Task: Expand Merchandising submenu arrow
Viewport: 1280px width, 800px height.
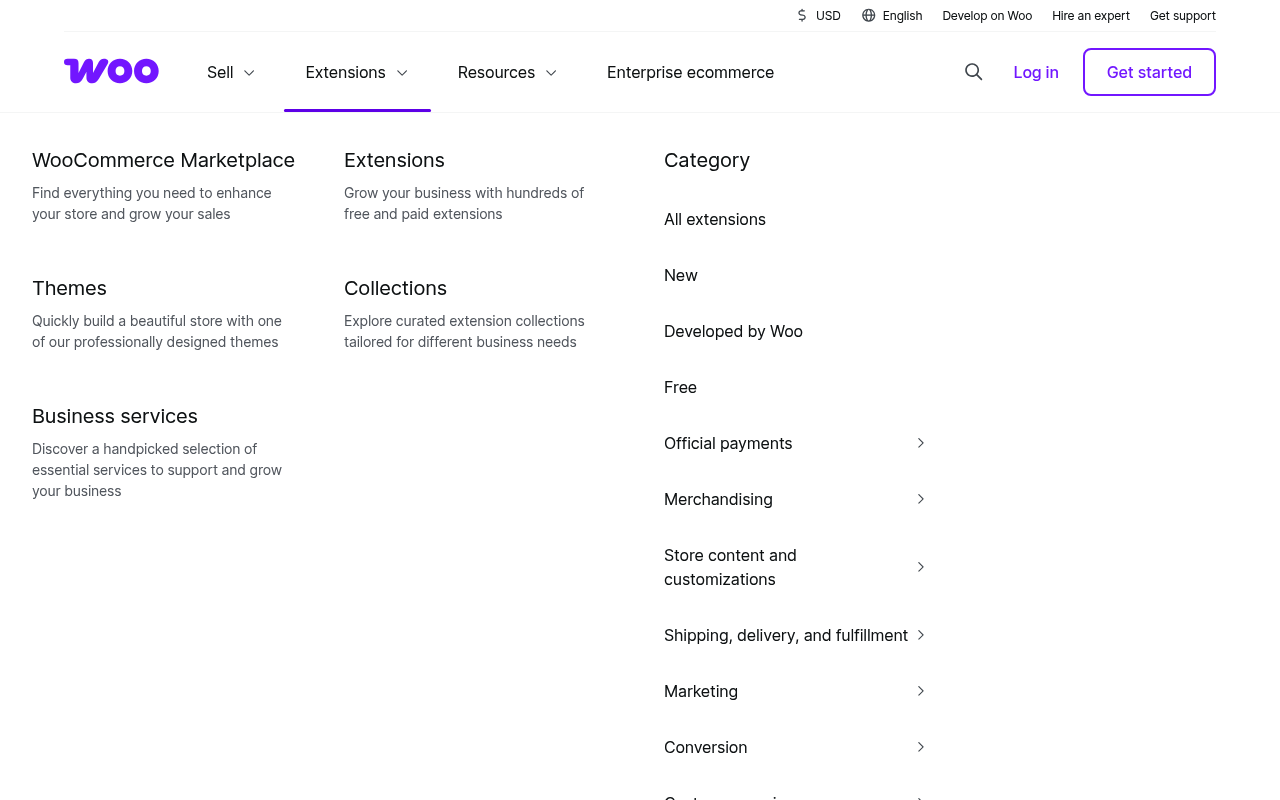Action: pos(921,499)
